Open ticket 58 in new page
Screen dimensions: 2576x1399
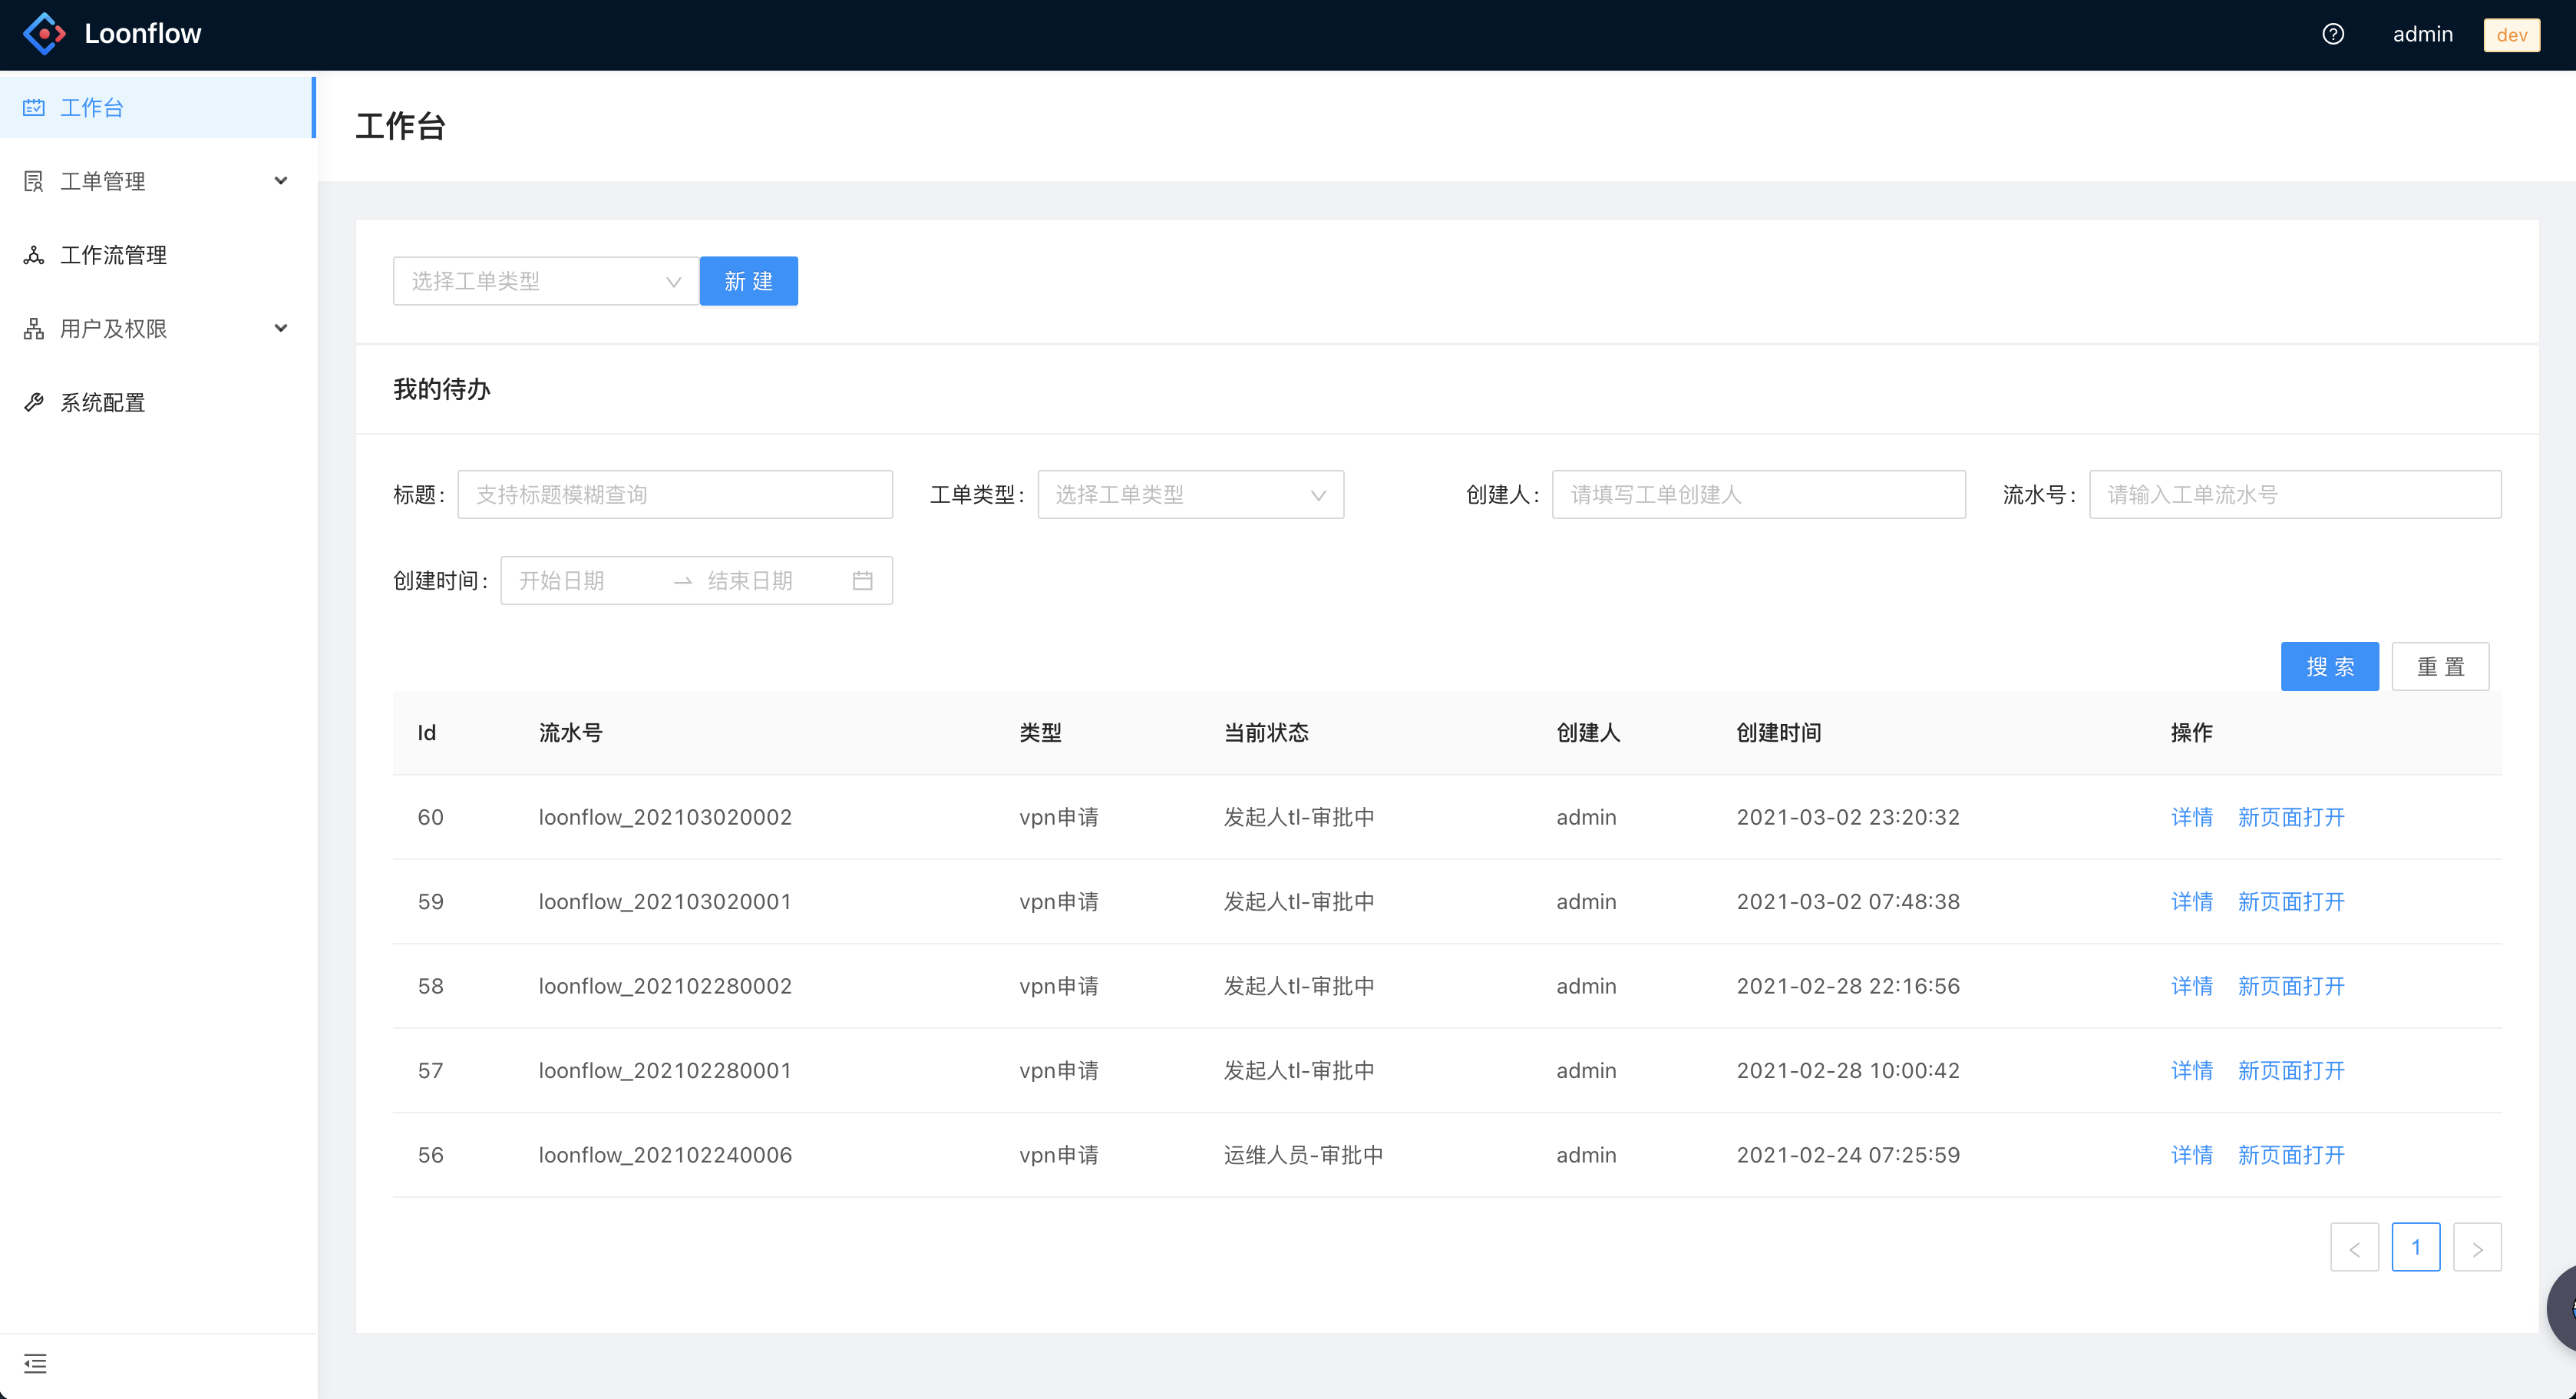coord(2291,986)
